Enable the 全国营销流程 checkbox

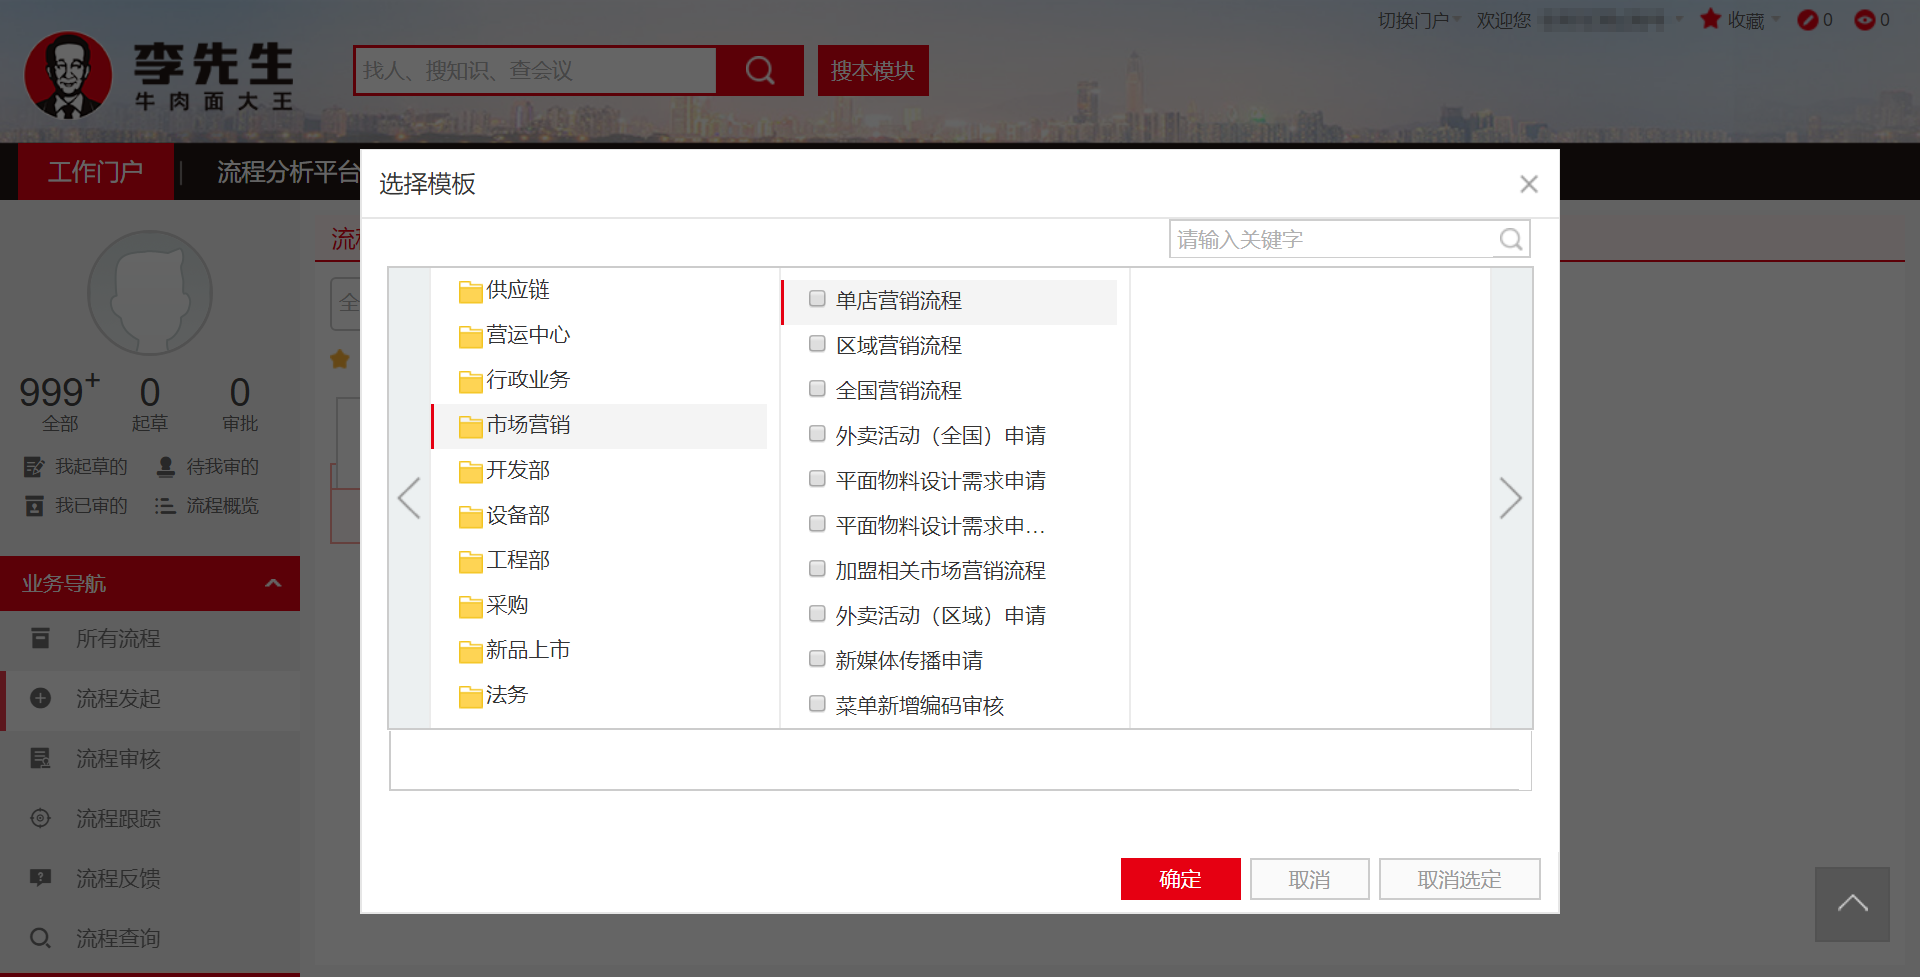click(x=817, y=389)
